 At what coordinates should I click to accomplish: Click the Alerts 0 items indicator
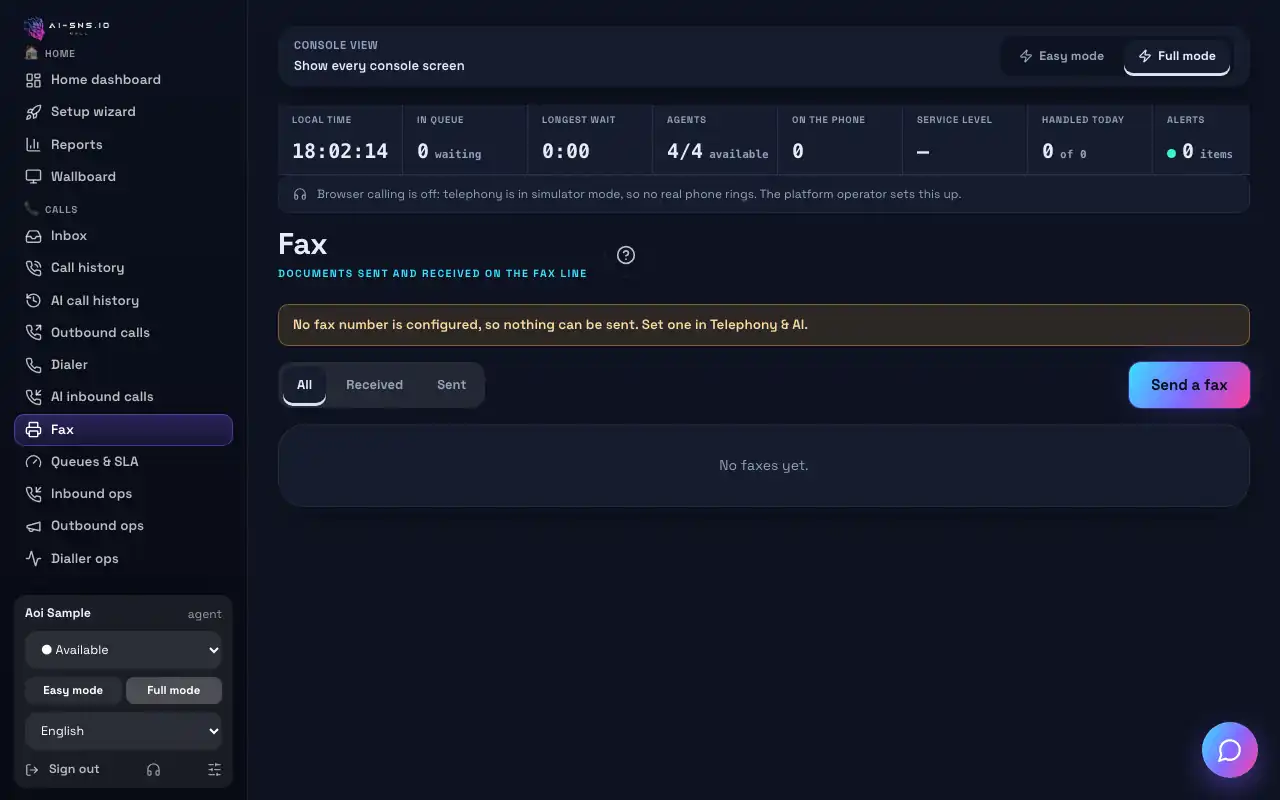(1200, 140)
